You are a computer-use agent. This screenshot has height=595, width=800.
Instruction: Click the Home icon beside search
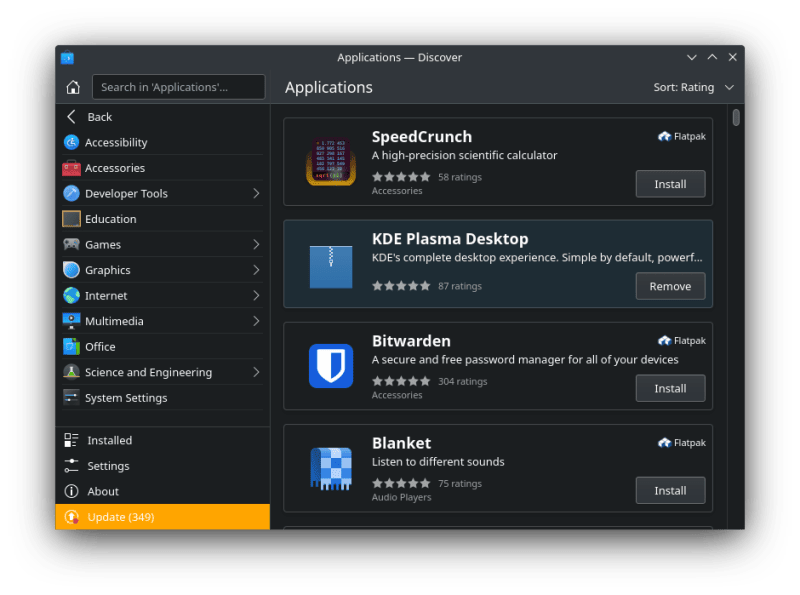coord(72,87)
